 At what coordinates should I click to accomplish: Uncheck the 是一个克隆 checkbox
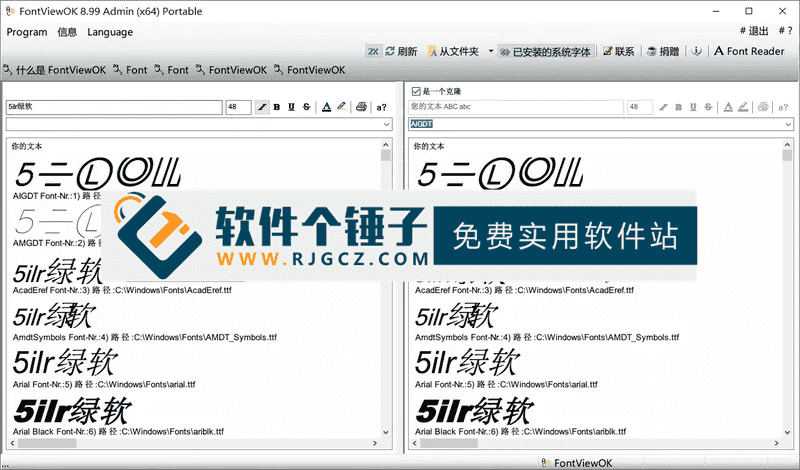416,91
